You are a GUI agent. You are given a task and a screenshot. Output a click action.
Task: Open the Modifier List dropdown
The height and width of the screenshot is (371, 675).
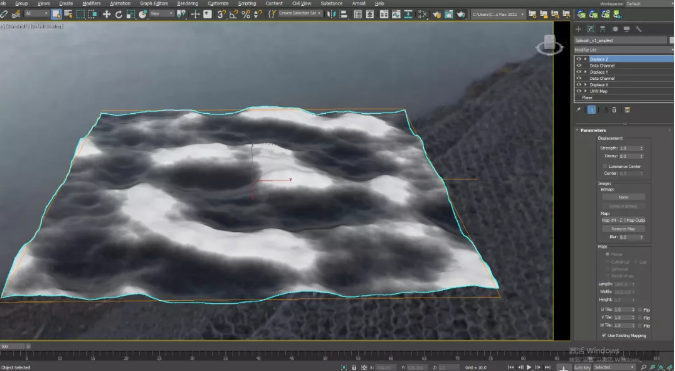click(x=624, y=50)
